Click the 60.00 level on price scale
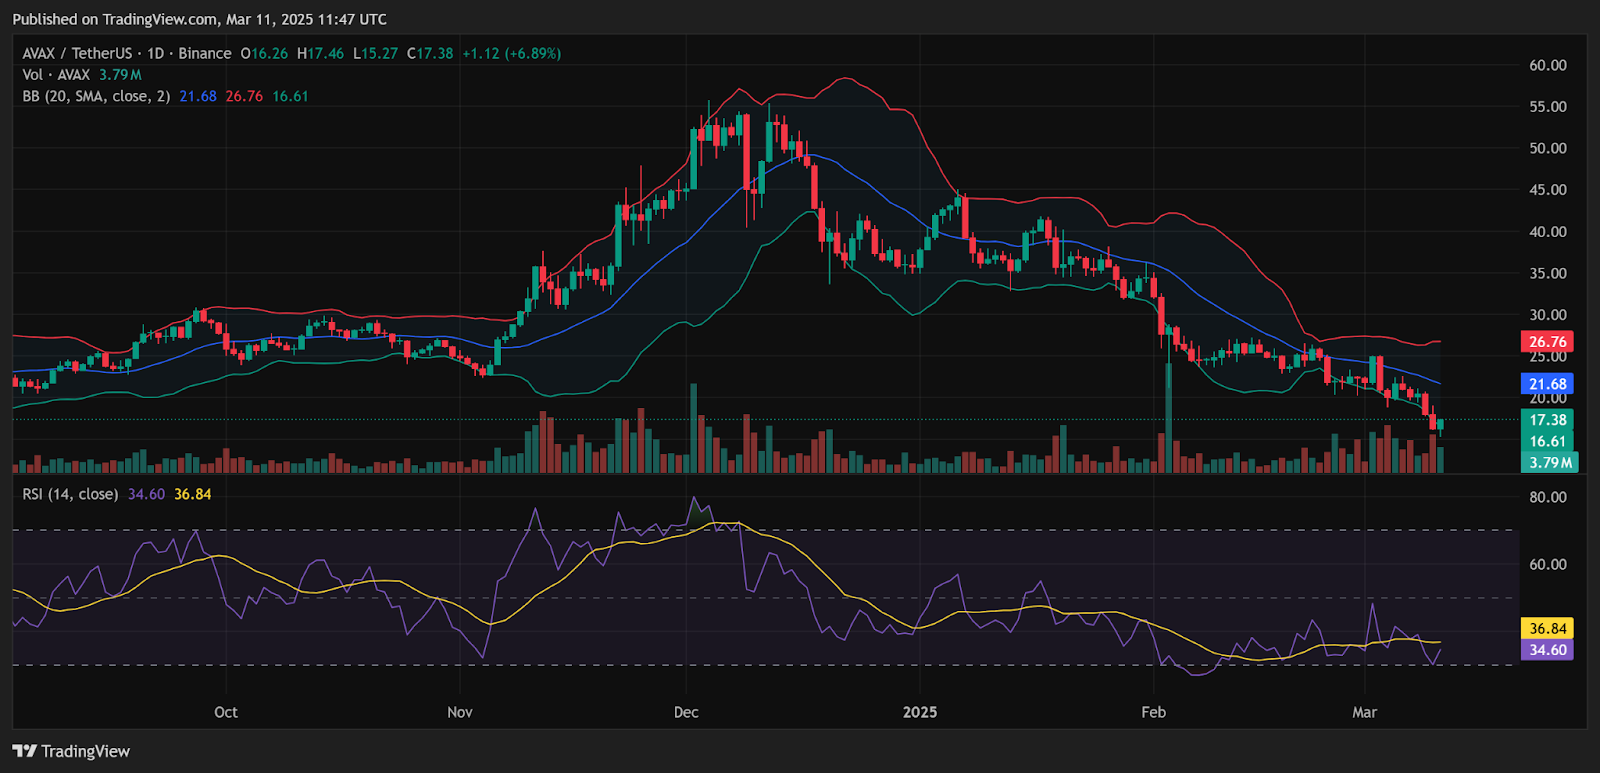 point(1547,65)
